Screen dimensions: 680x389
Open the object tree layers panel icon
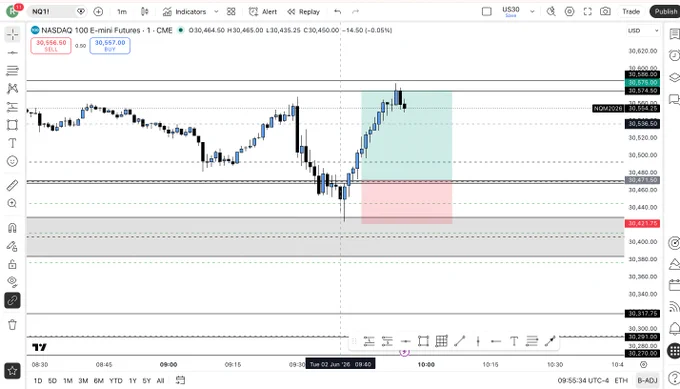coord(674,78)
